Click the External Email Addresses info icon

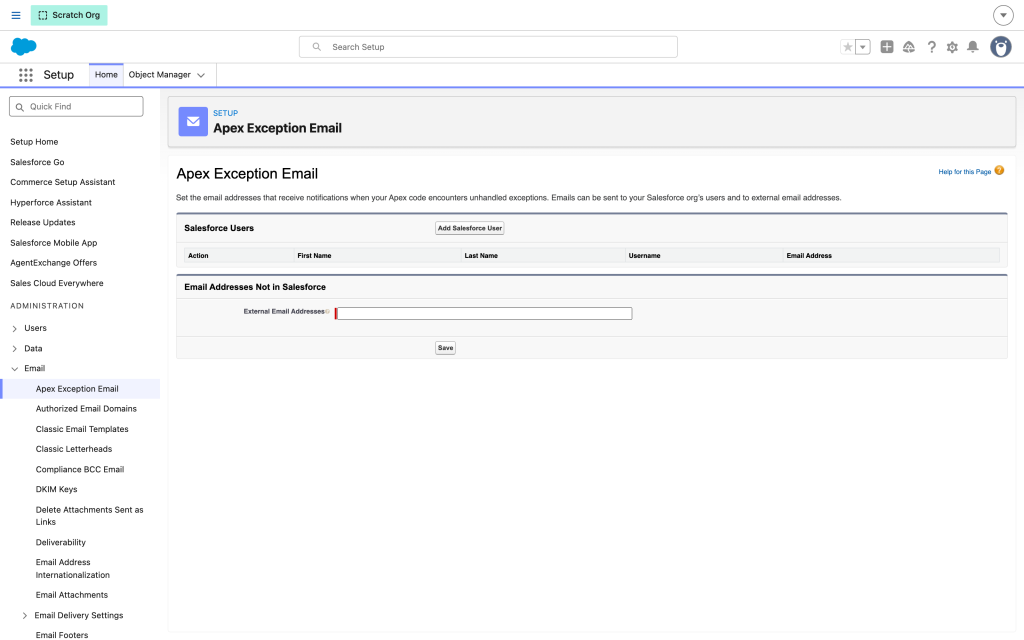coord(327,312)
